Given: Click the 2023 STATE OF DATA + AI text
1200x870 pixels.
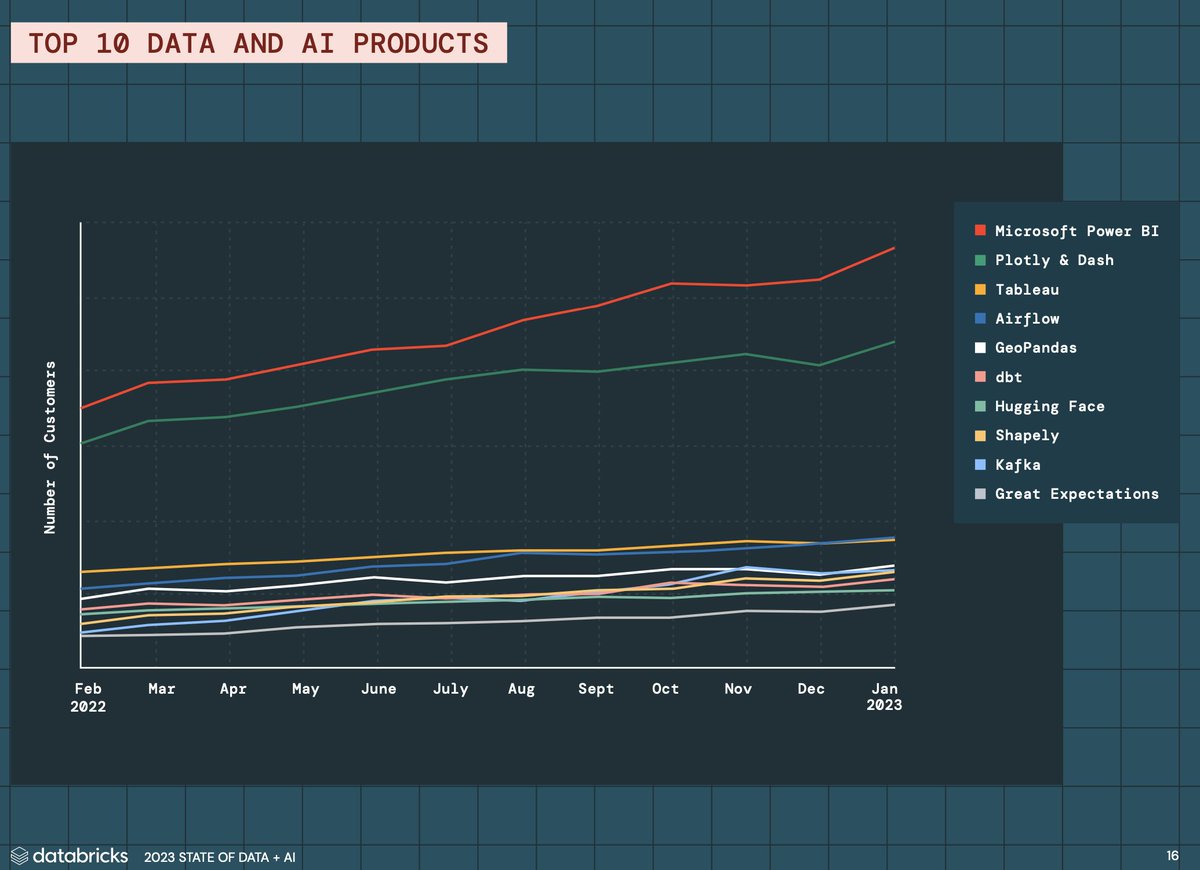Looking at the screenshot, I should point(220,858).
